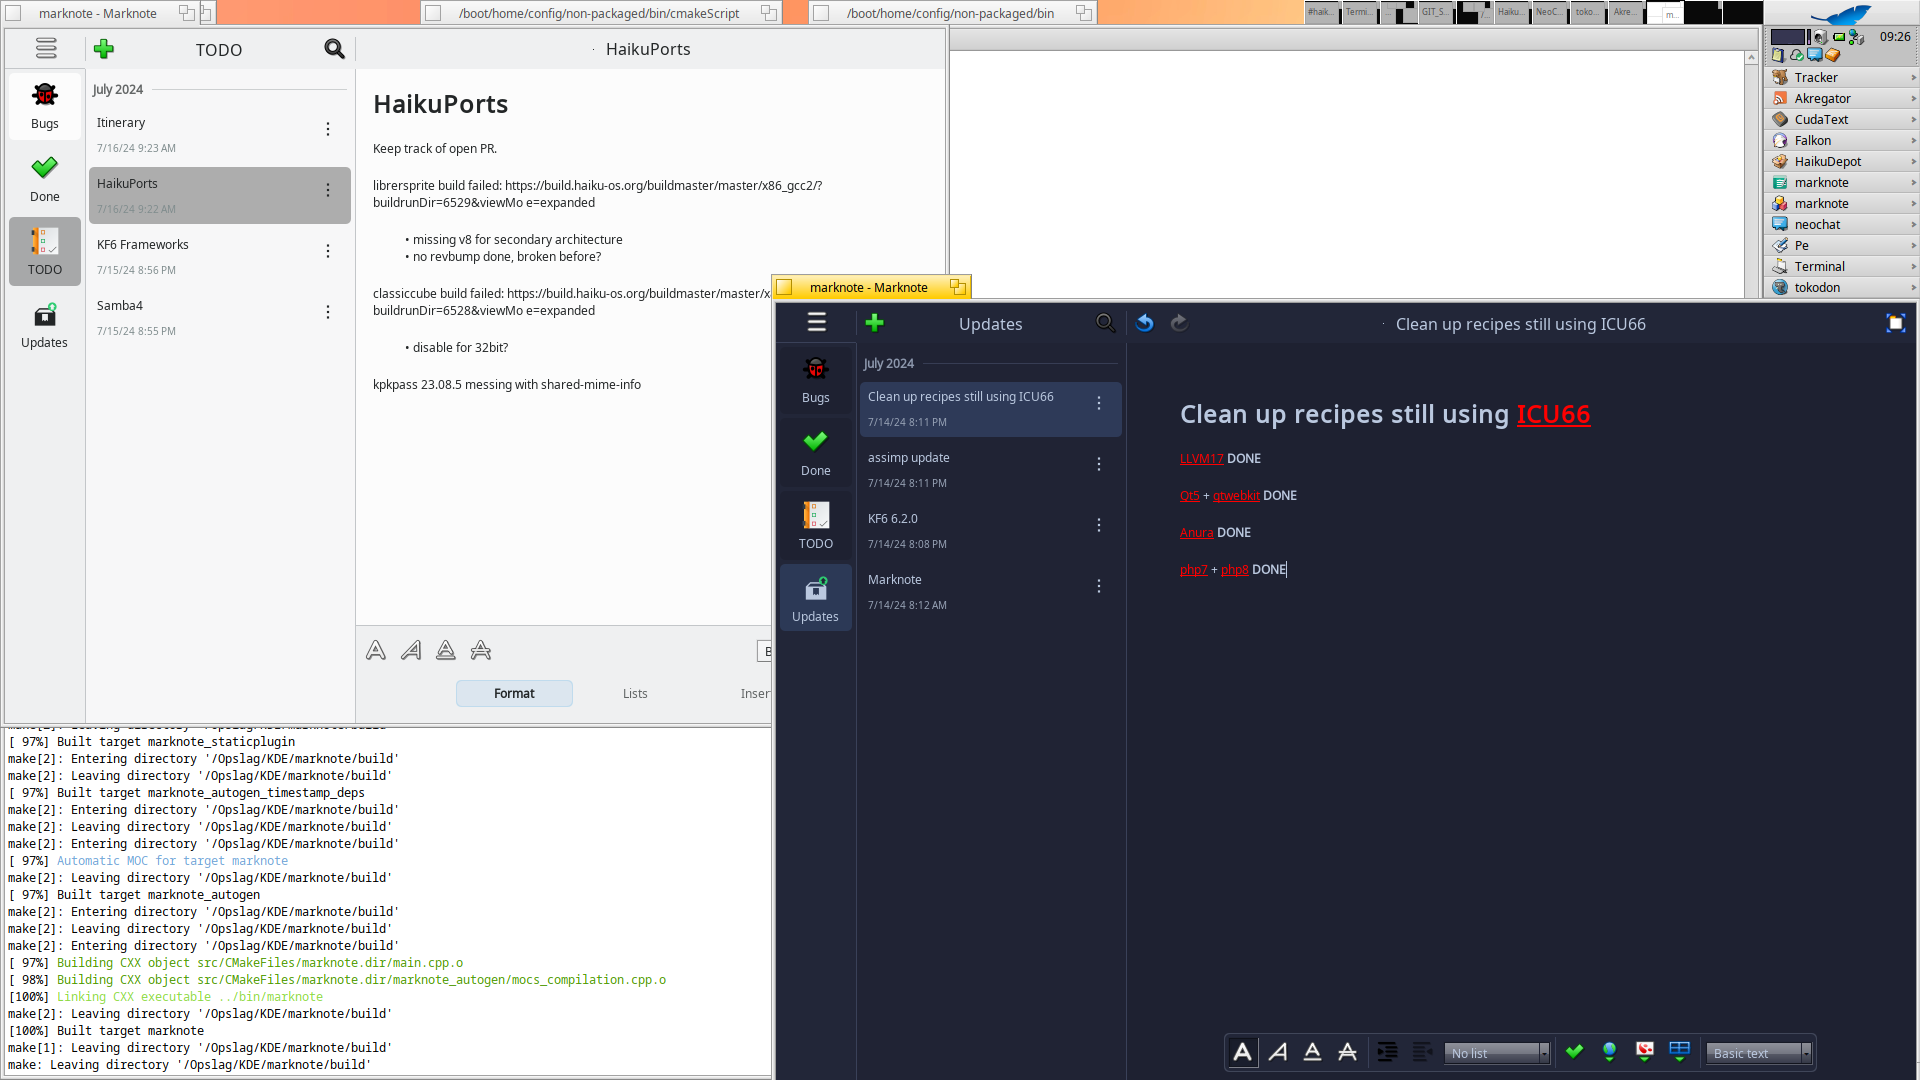Open the Bugs notebook in light sidebar

pyautogui.click(x=45, y=106)
